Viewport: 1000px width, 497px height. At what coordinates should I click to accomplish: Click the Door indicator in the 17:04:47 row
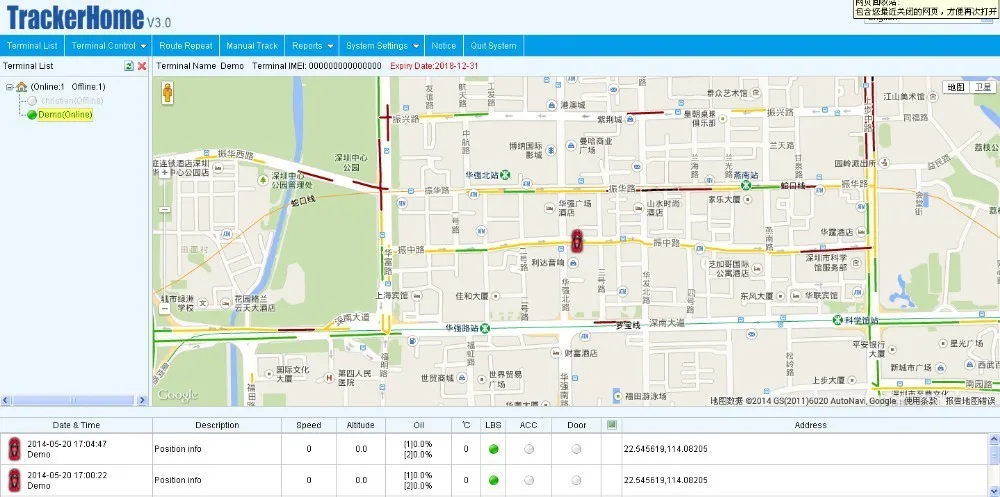click(x=577, y=449)
